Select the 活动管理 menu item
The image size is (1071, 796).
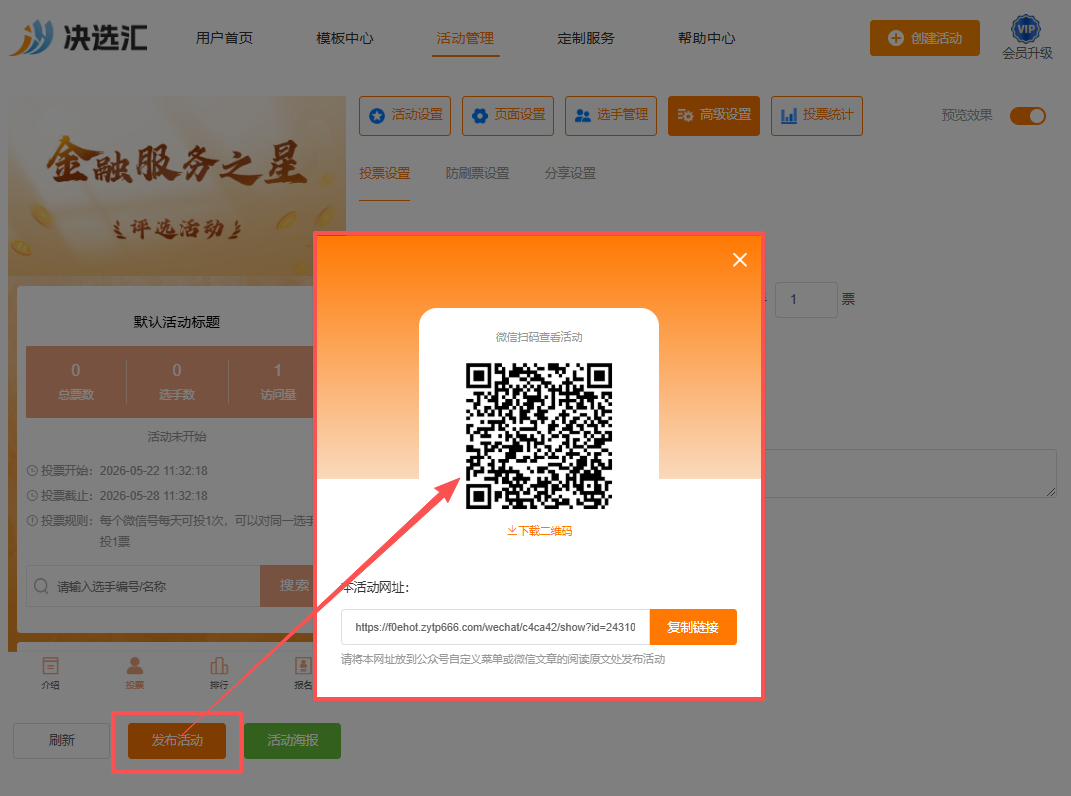(x=465, y=38)
